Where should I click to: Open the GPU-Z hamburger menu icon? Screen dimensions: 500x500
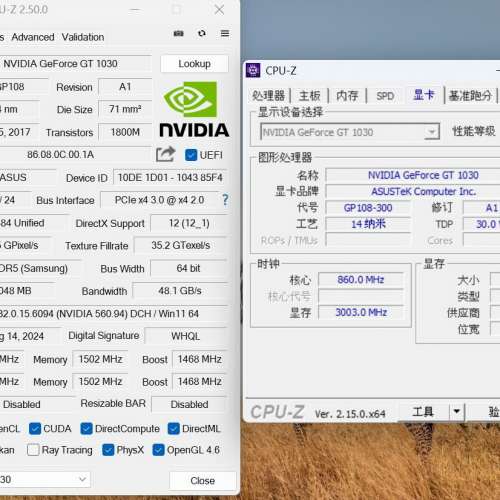point(225,33)
